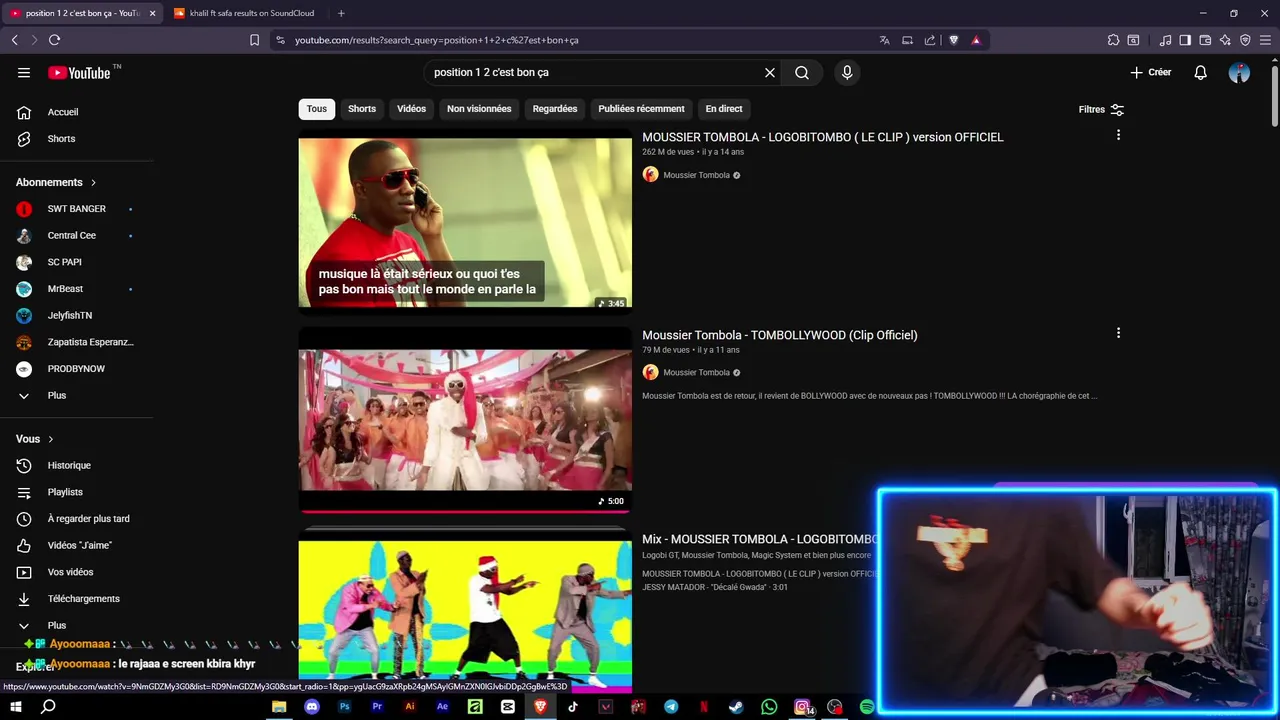
Task: Click the translate page icon
Action: click(884, 40)
